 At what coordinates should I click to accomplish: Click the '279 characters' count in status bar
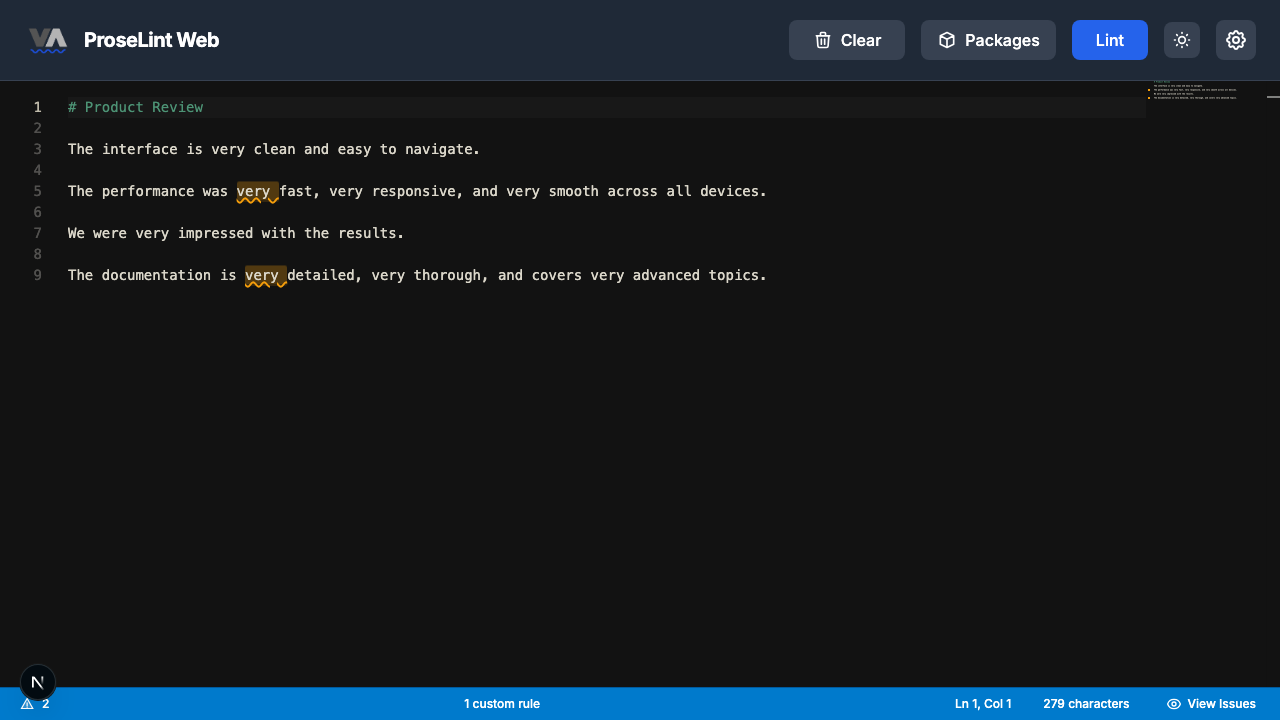click(1086, 704)
